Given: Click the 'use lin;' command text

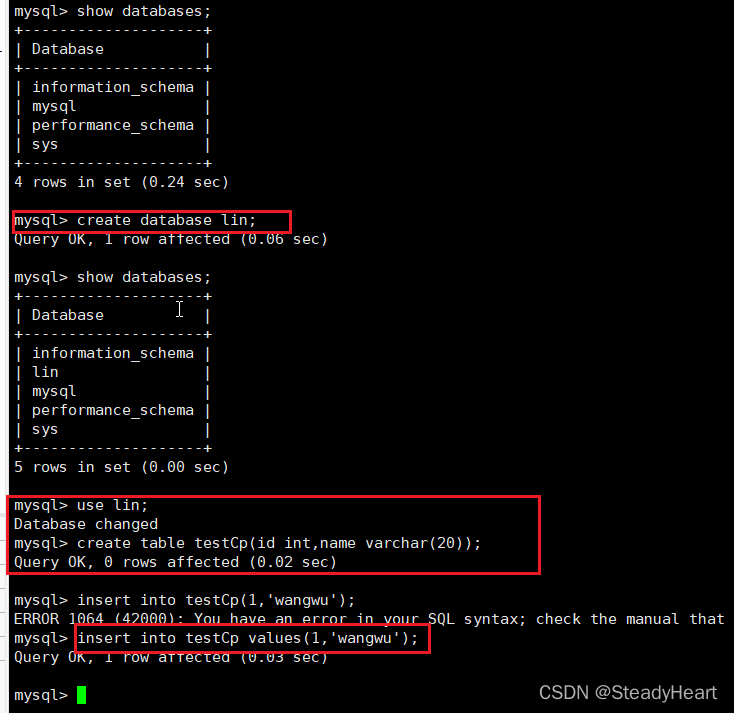Looking at the screenshot, I should (112, 505).
